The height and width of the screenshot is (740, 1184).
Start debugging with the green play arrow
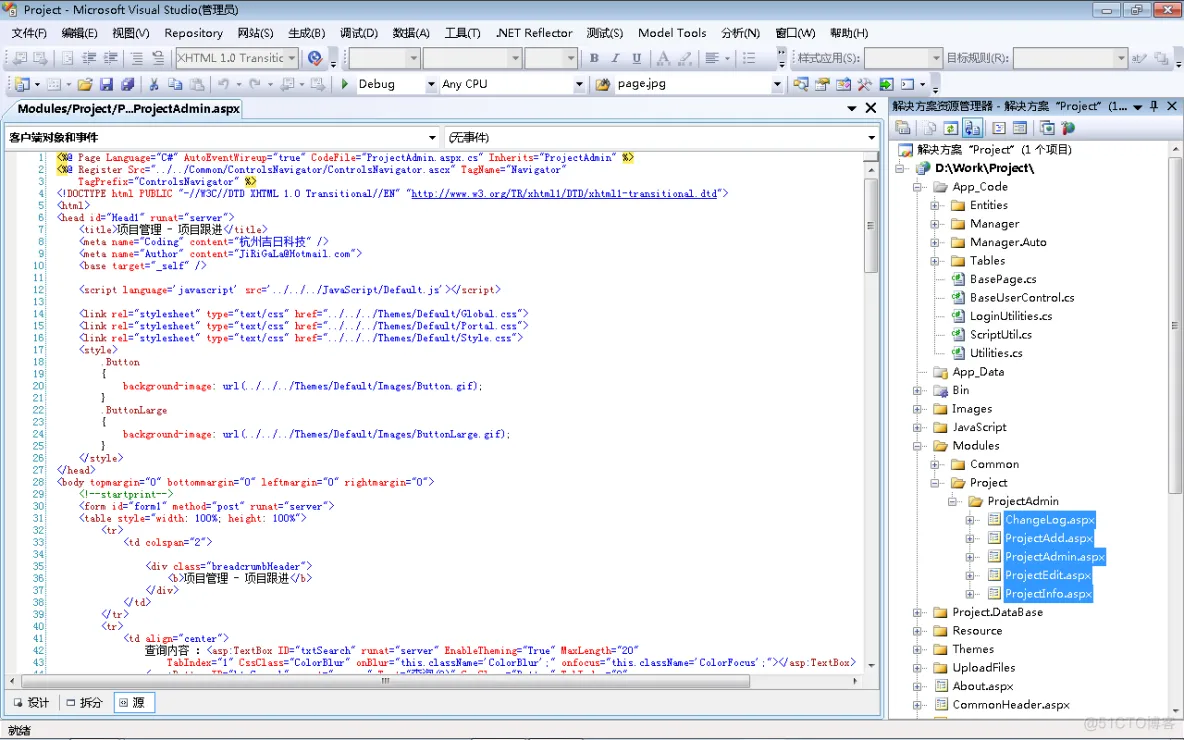344,85
